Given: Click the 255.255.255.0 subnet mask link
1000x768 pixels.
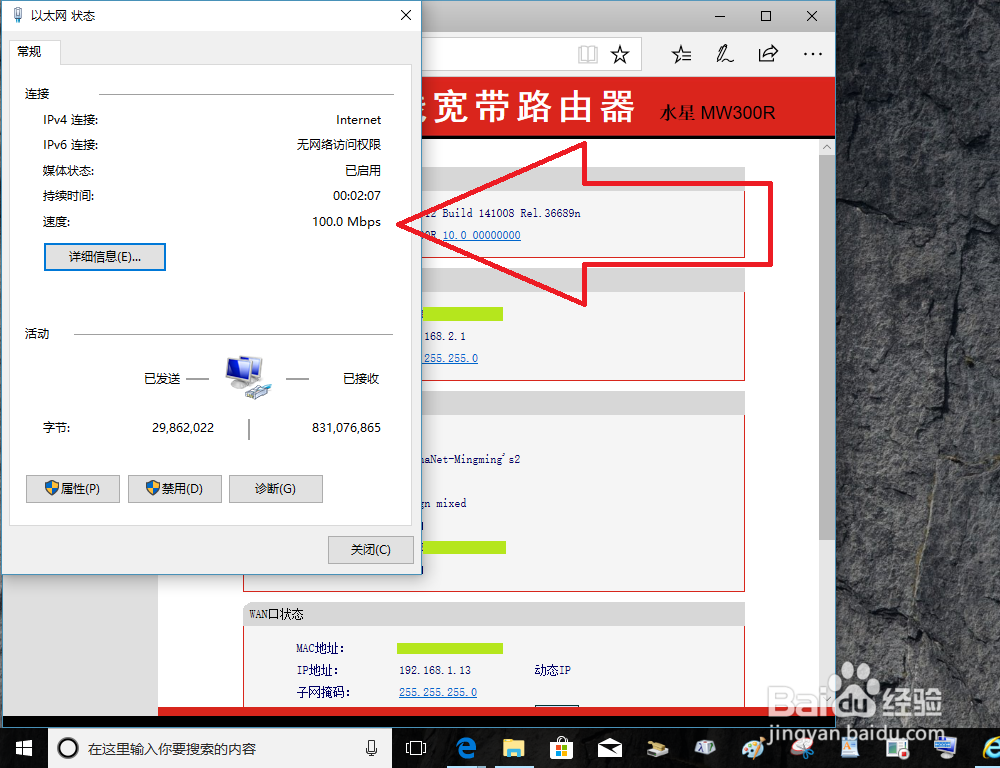Looking at the screenshot, I should click(437, 691).
